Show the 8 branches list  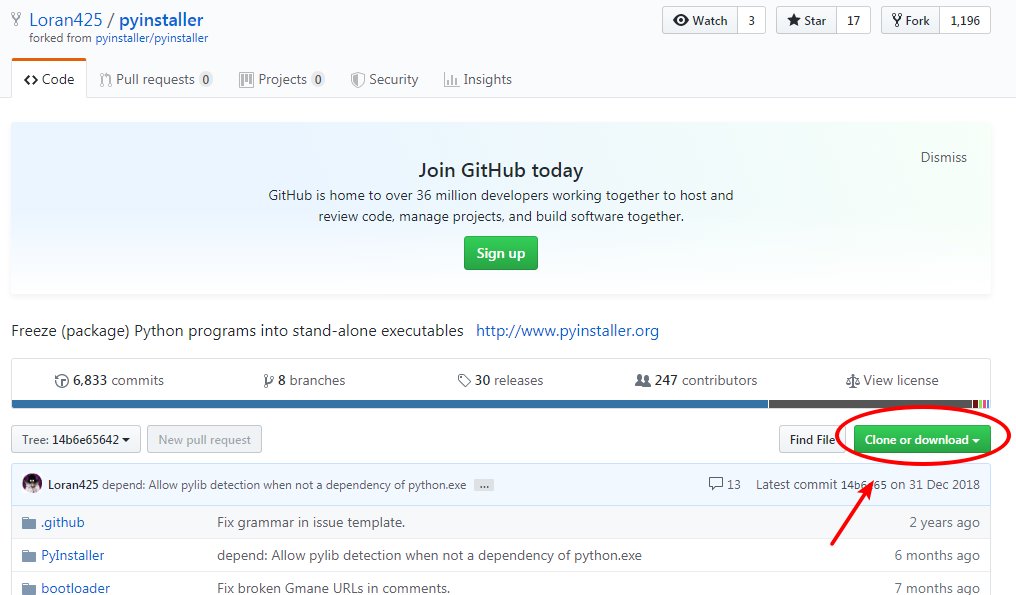tap(304, 380)
